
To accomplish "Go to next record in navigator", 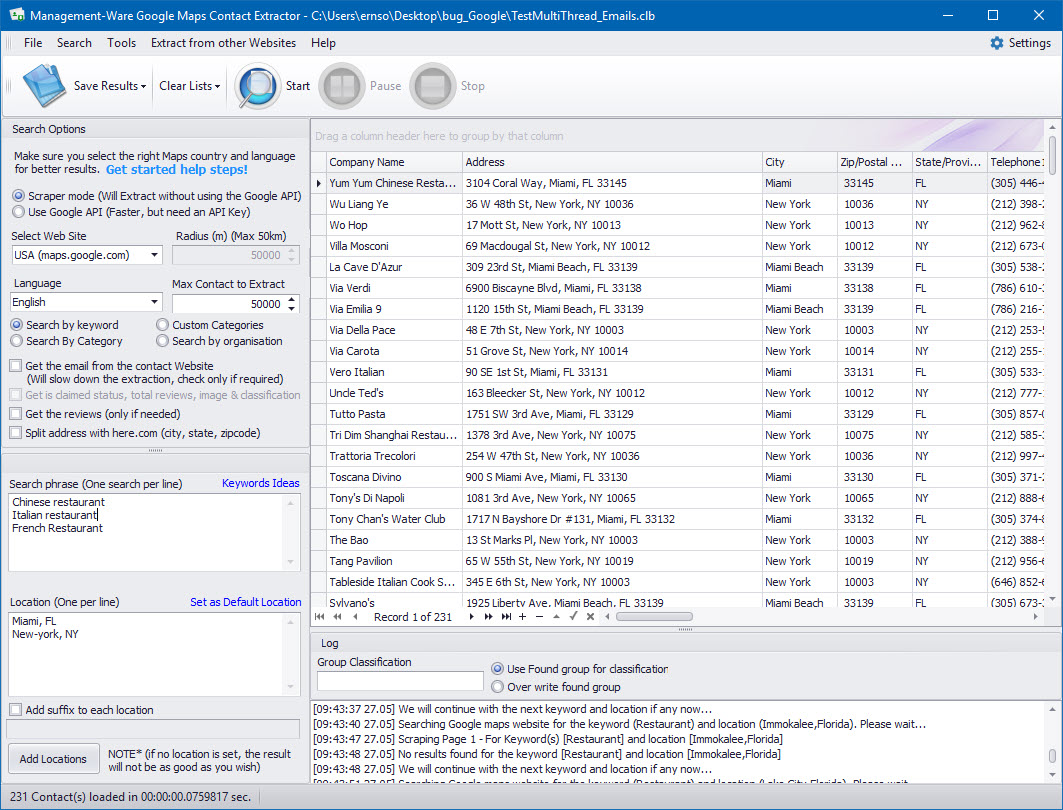I will (x=471, y=617).
